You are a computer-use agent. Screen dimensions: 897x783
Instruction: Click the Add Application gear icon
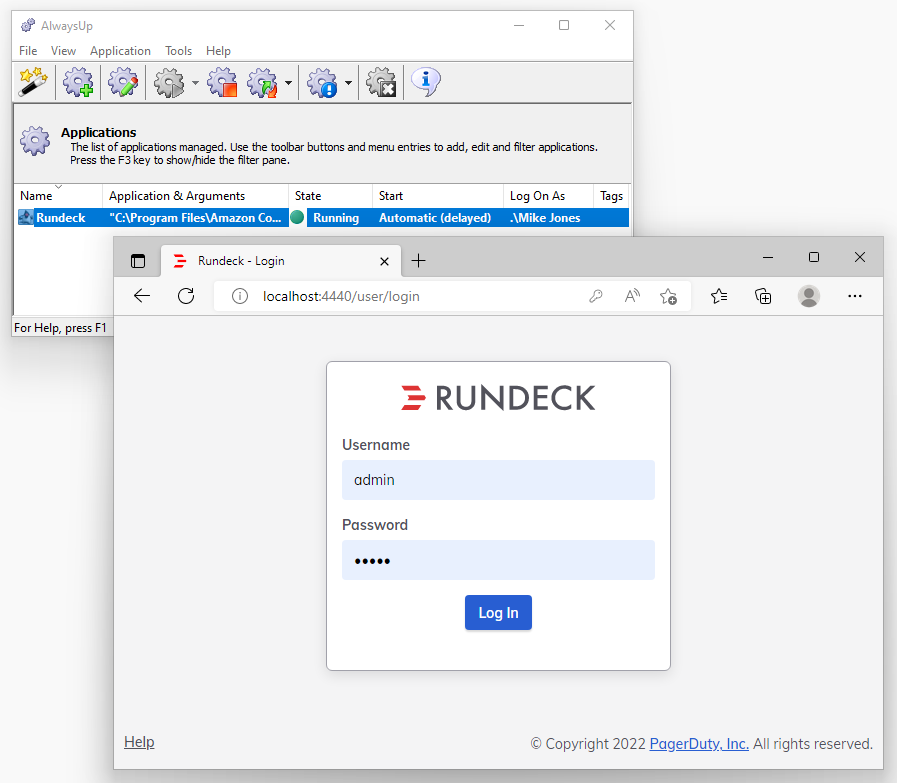tap(78, 82)
